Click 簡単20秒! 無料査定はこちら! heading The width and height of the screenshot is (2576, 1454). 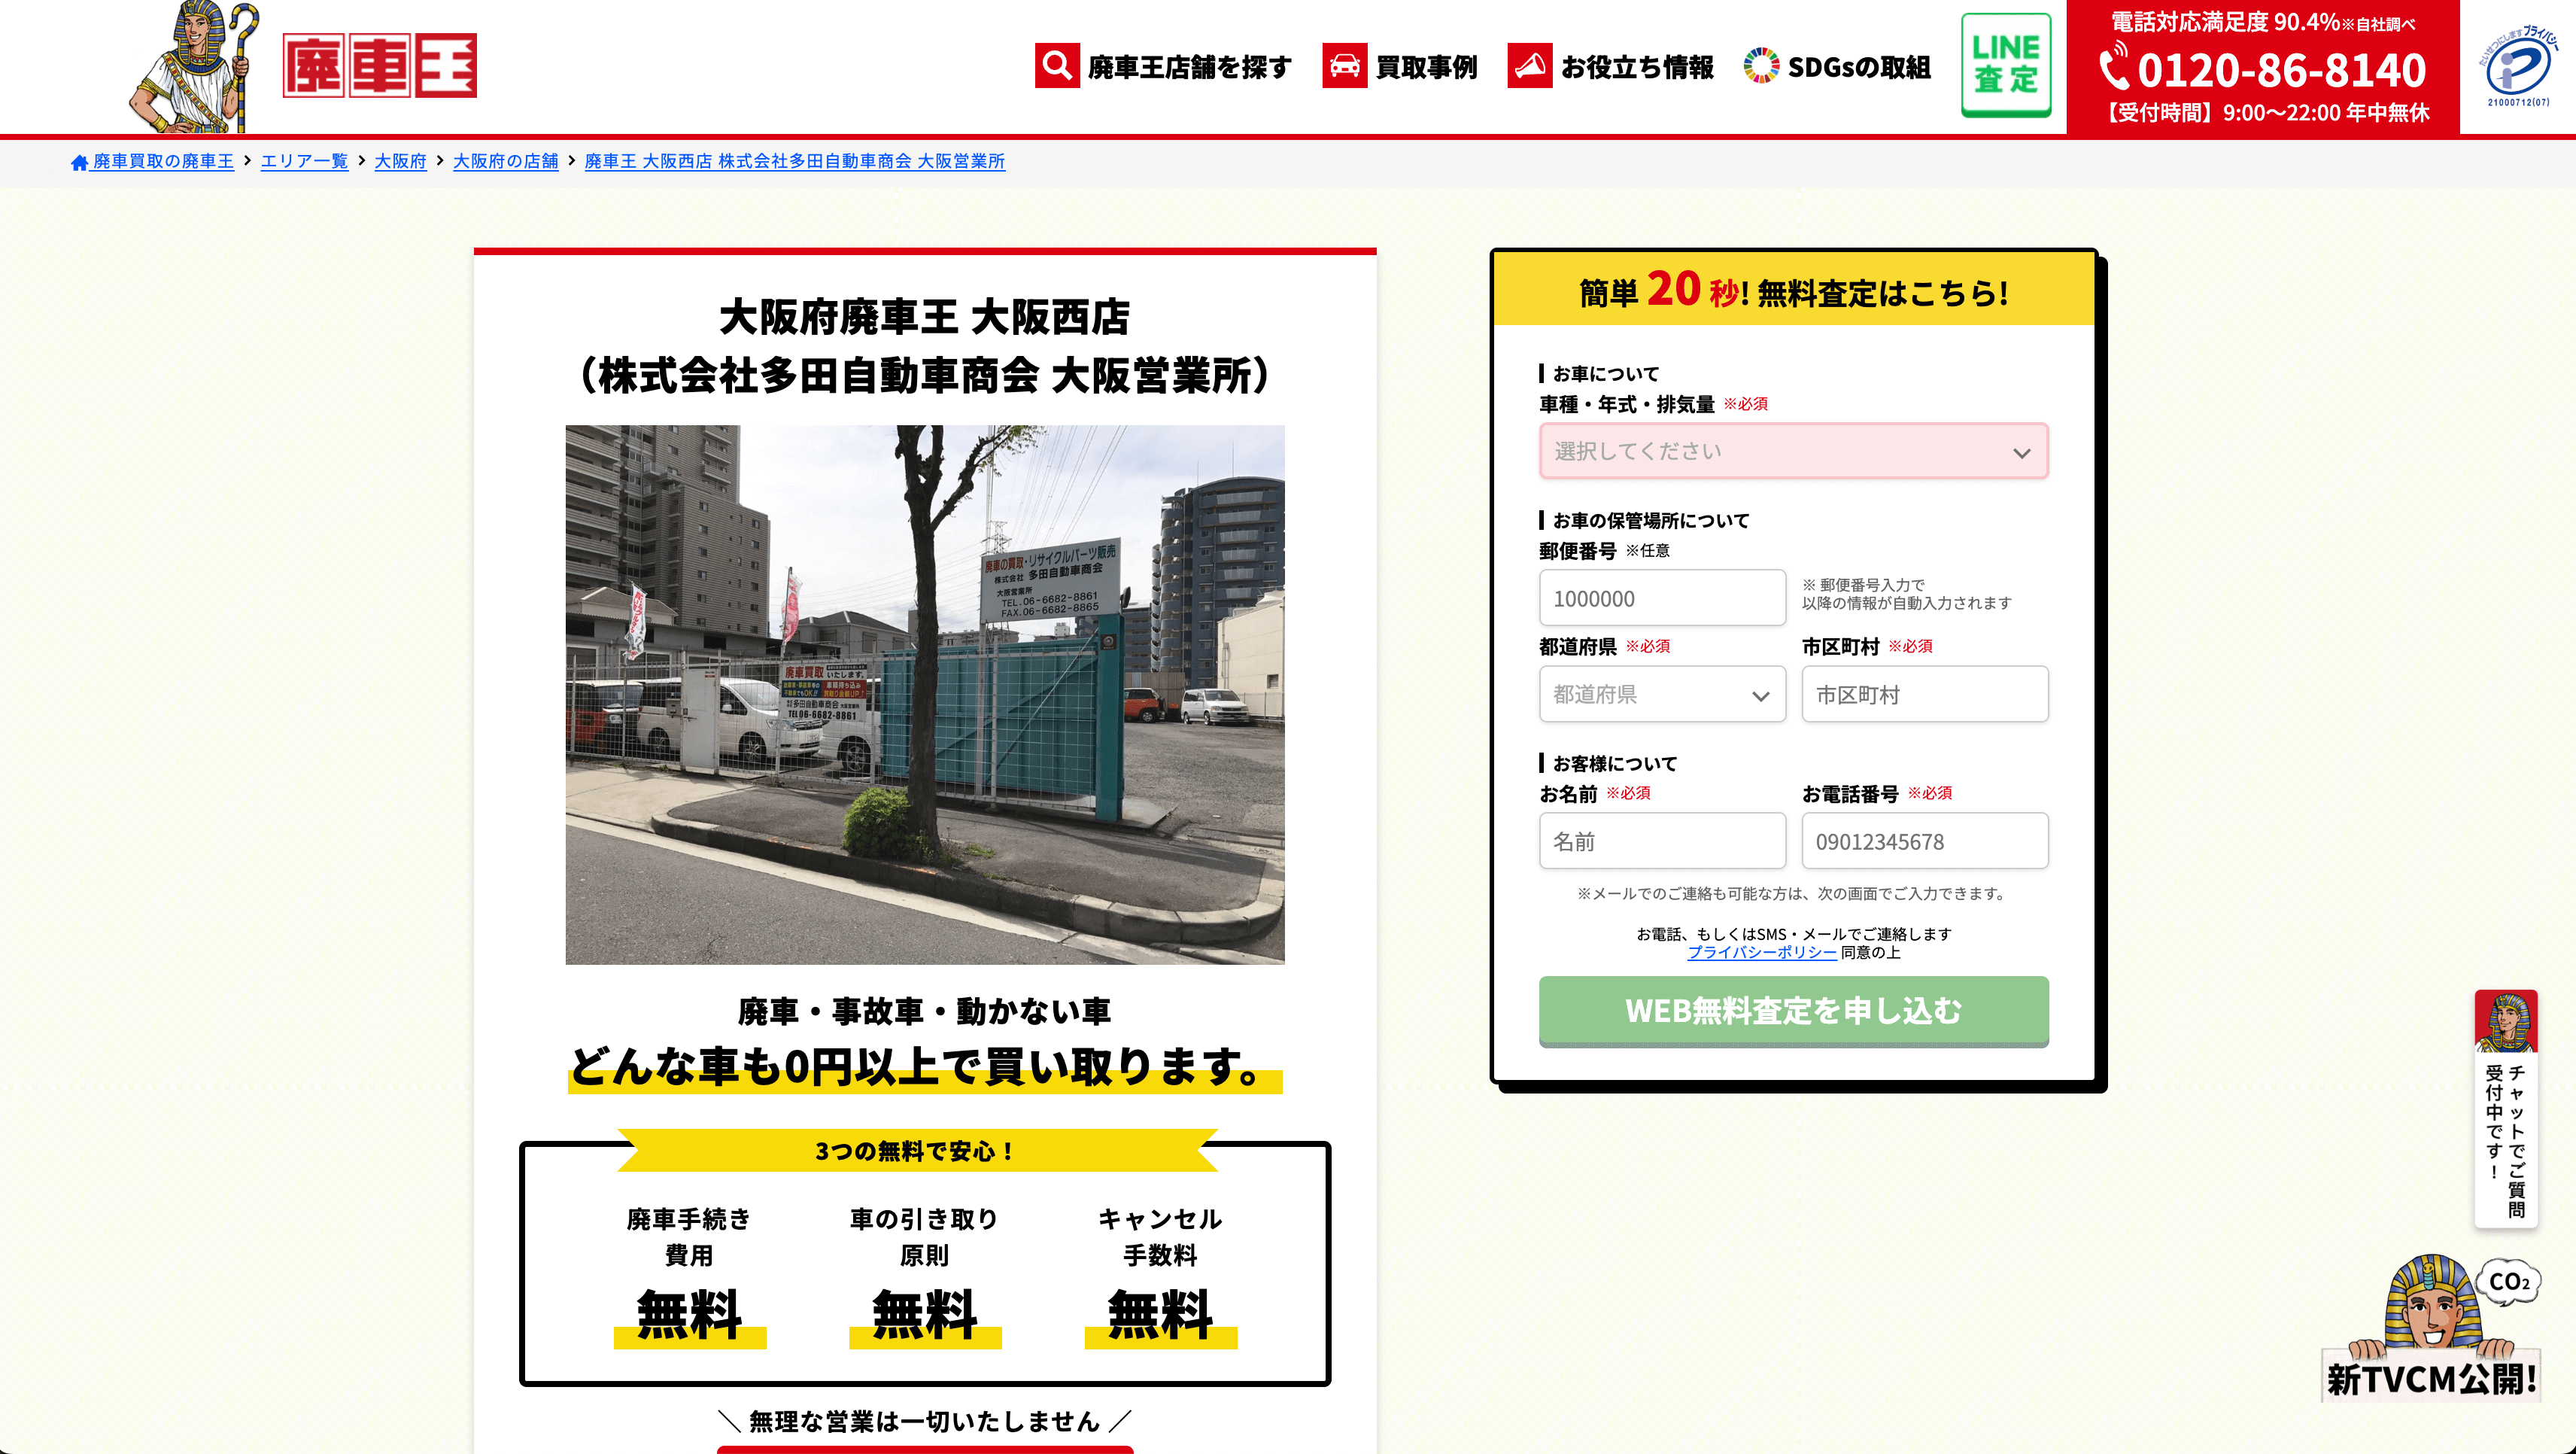[1793, 291]
